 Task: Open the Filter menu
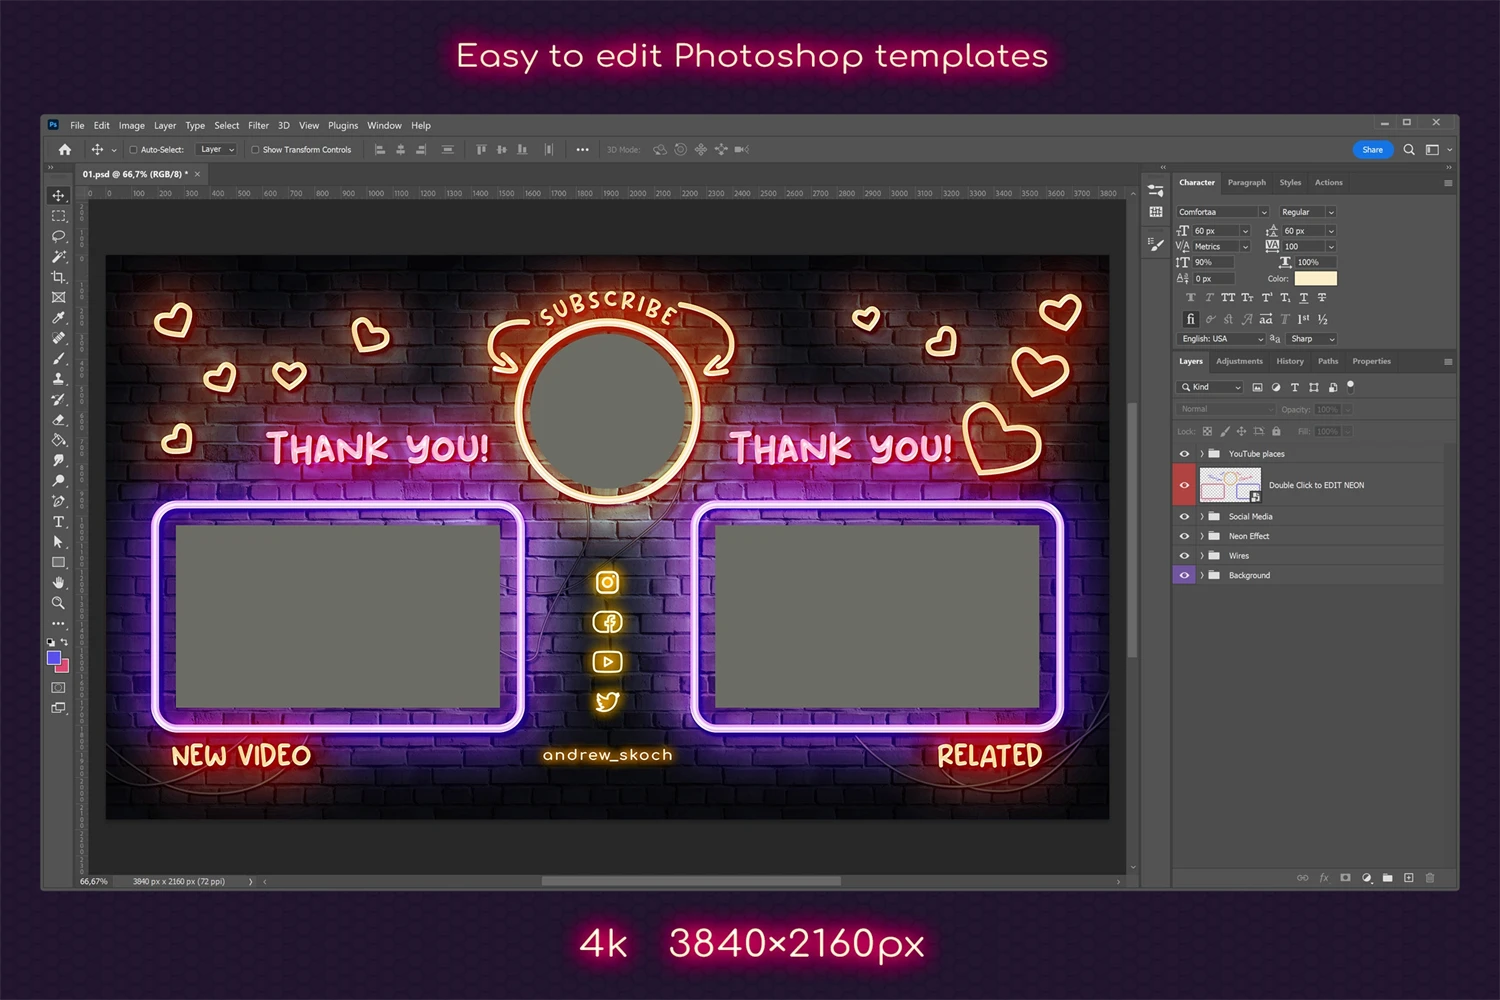(x=258, y=126)
